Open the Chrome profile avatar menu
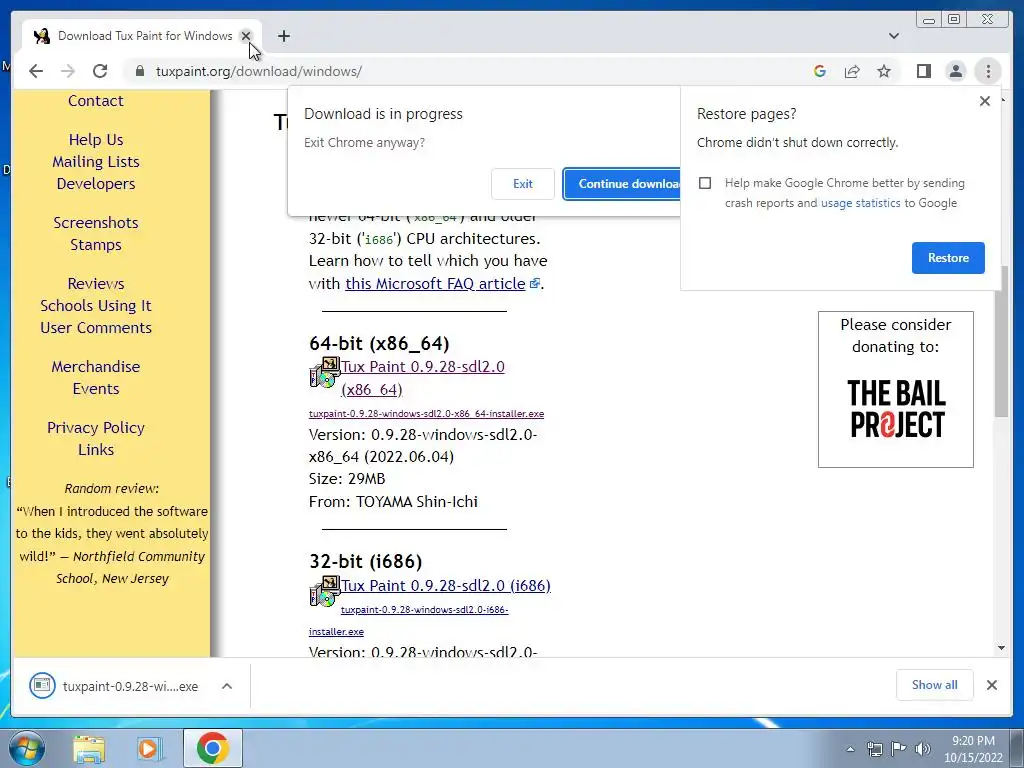Image resolution: width=1024 pixels, height=768 pixels. 955,71
